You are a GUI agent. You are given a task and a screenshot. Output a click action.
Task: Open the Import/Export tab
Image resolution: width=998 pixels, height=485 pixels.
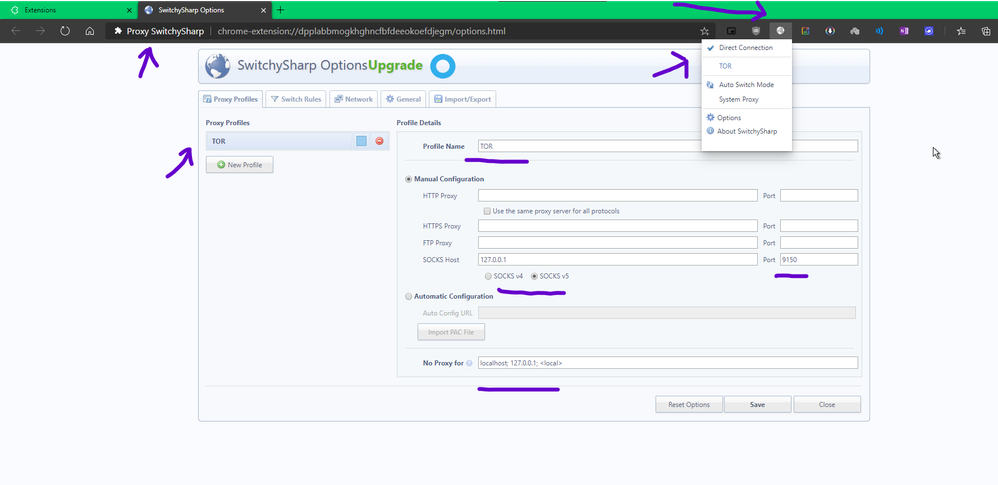tap(462, 99)
